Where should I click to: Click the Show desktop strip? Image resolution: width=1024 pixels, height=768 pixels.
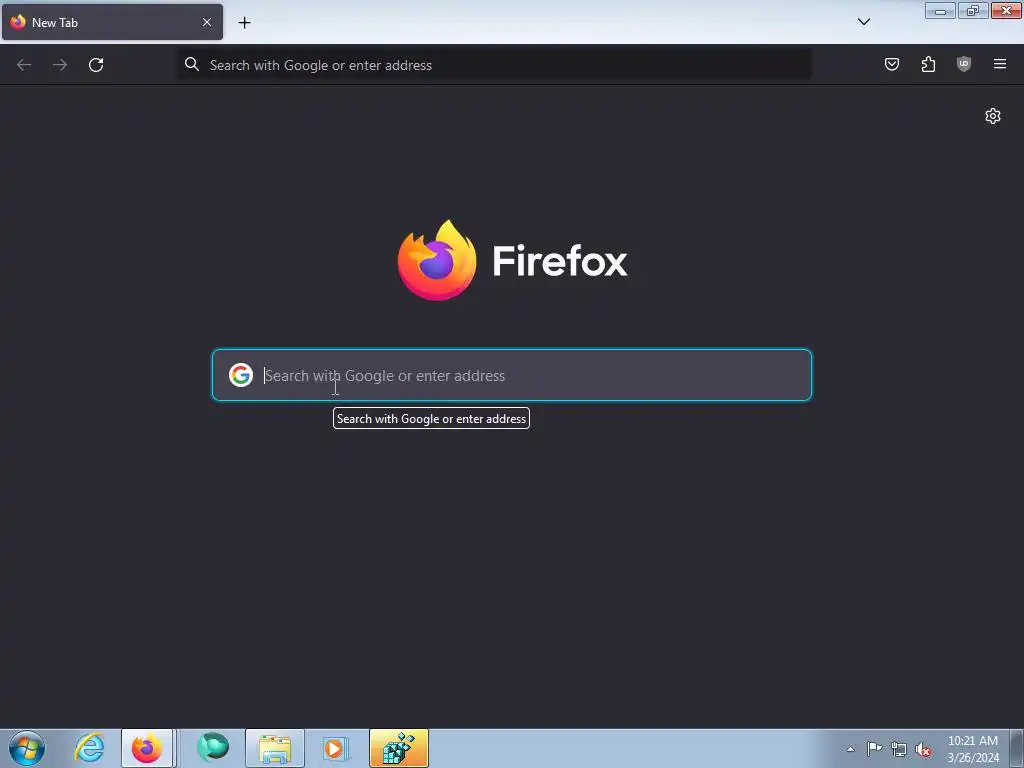pyautogui.click(x=1017, y=748)
